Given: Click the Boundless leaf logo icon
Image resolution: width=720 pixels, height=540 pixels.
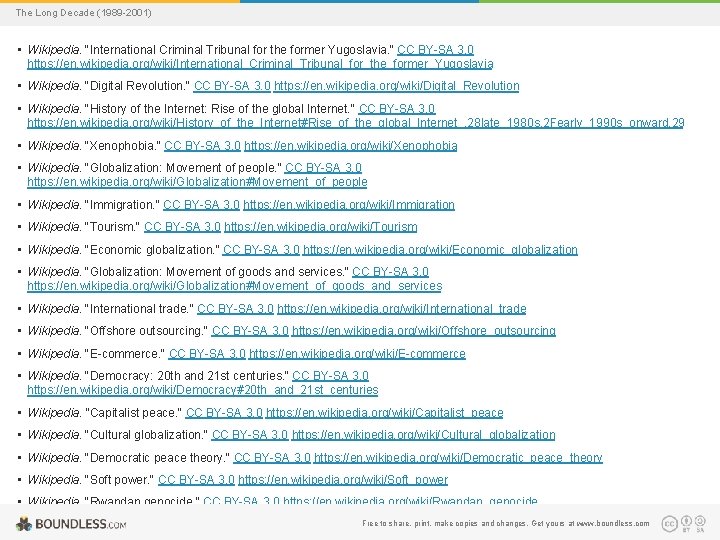Looking at the screenshot, I should tap(24, 524).
